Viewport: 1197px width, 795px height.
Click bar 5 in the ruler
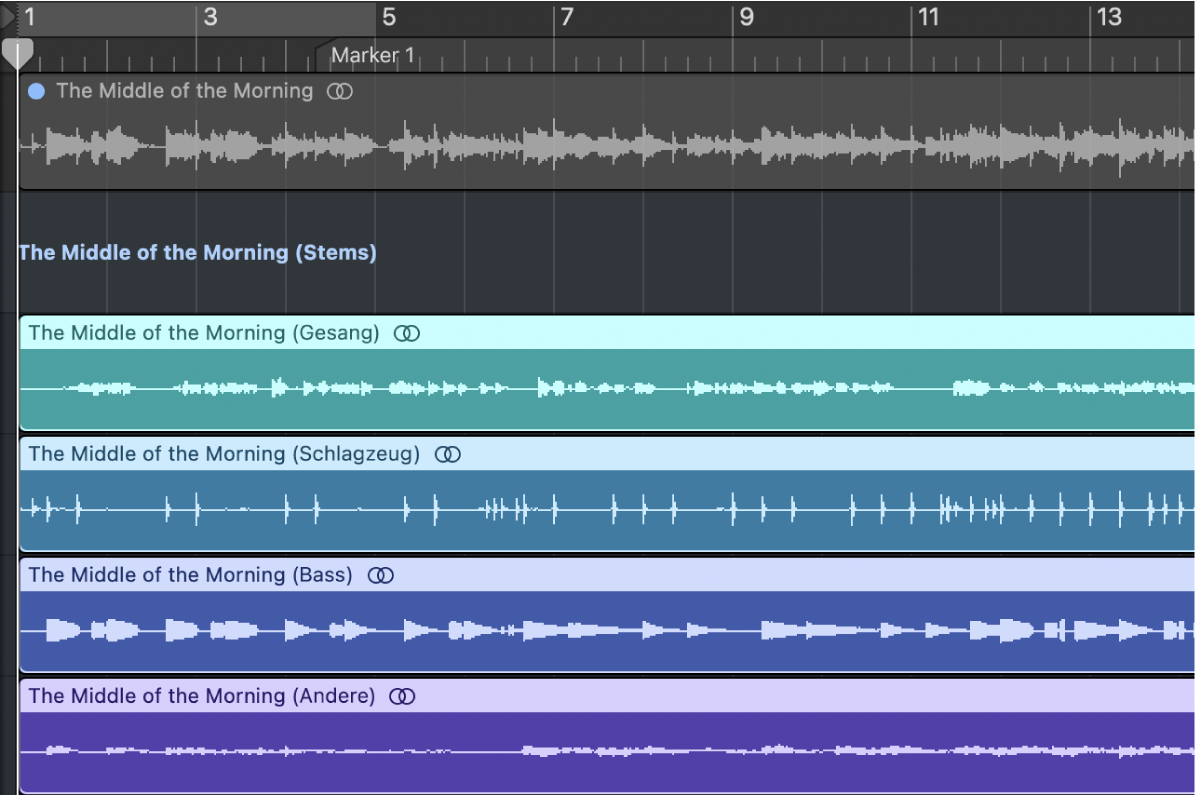[388, 17]
